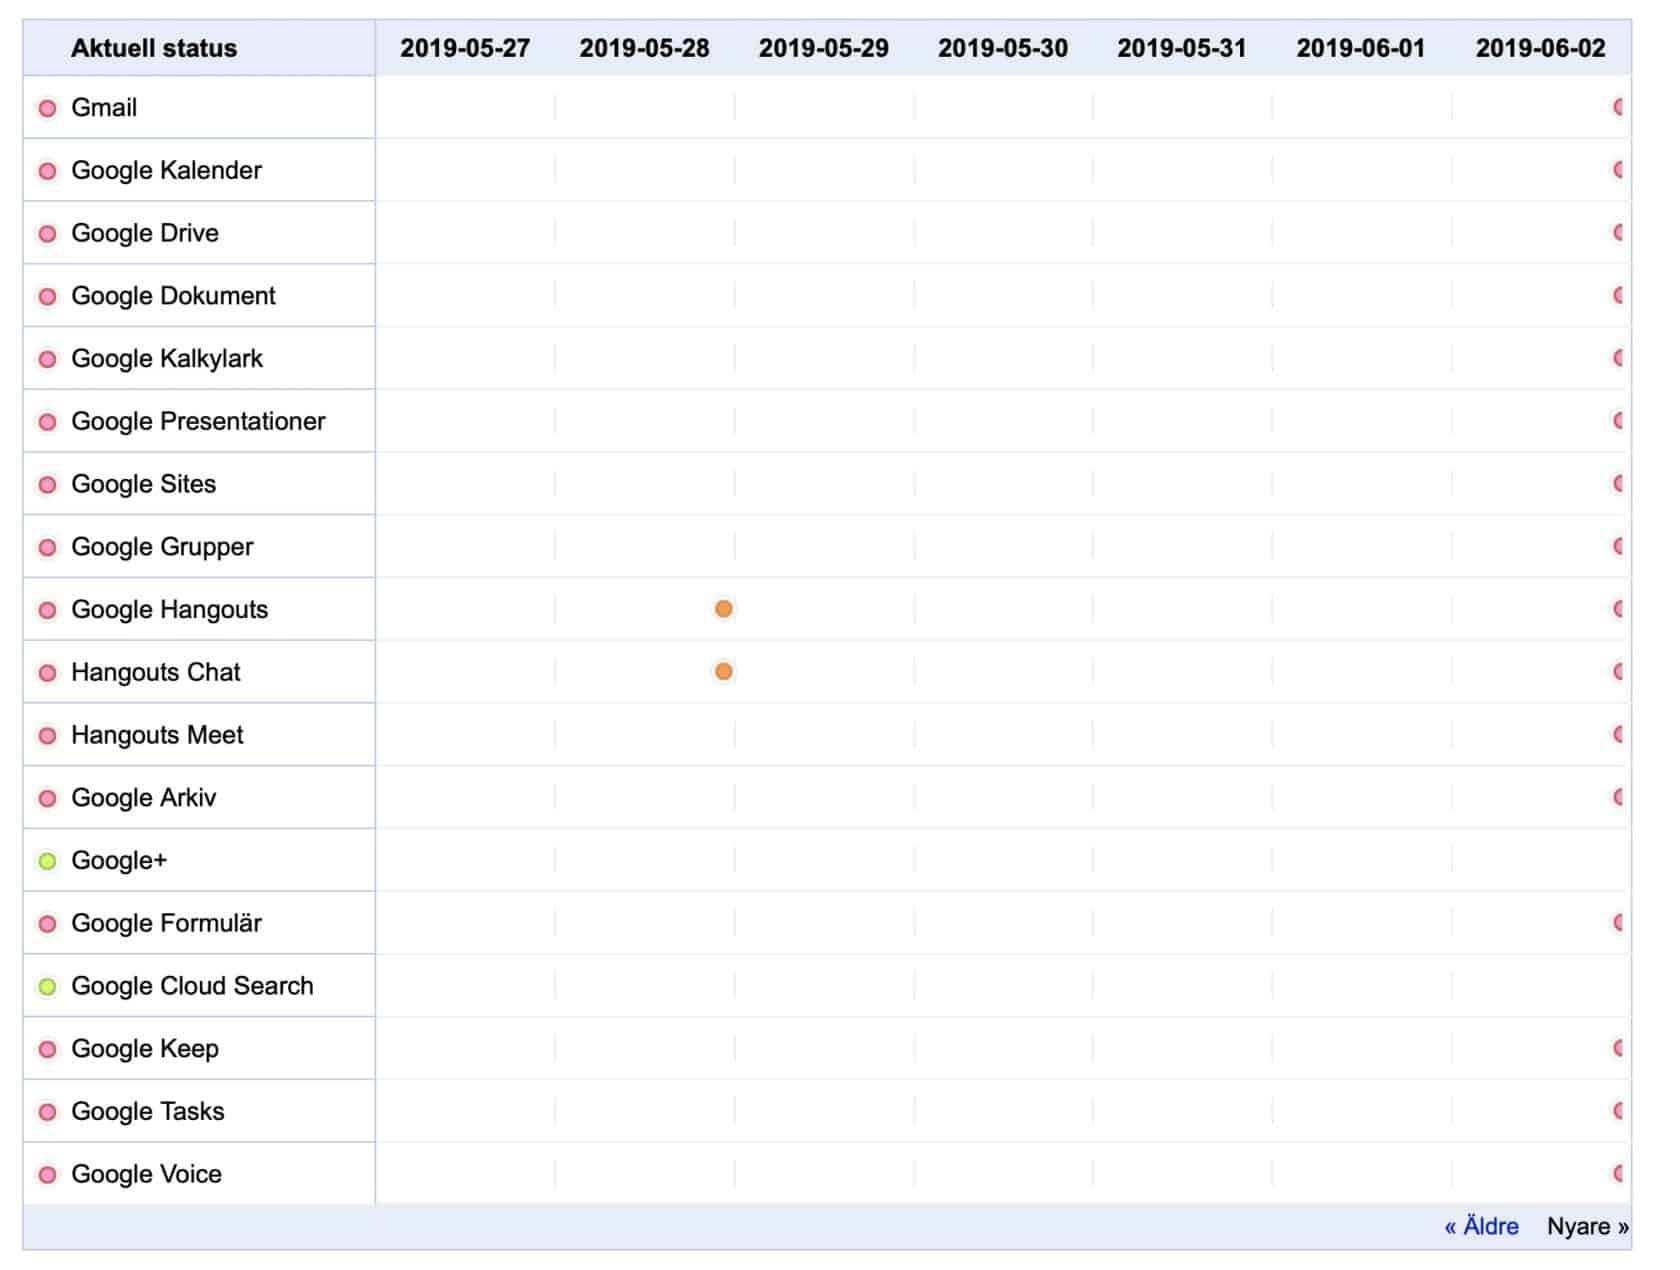Image resolution: width=1680 pixels, height=1270 pixels.
Task: Click the green status dot beside Google+
Action: 47,861
